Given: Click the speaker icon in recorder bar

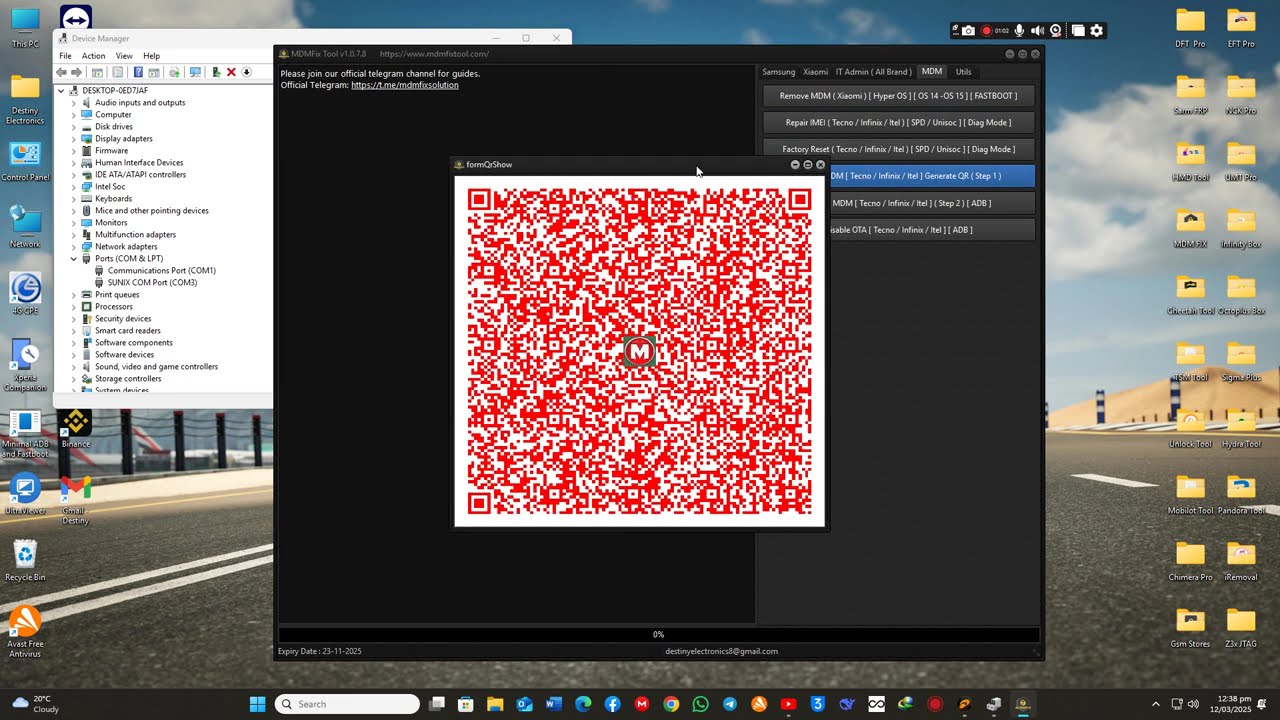Looking at the screenshot, I should coord(1037,31).
